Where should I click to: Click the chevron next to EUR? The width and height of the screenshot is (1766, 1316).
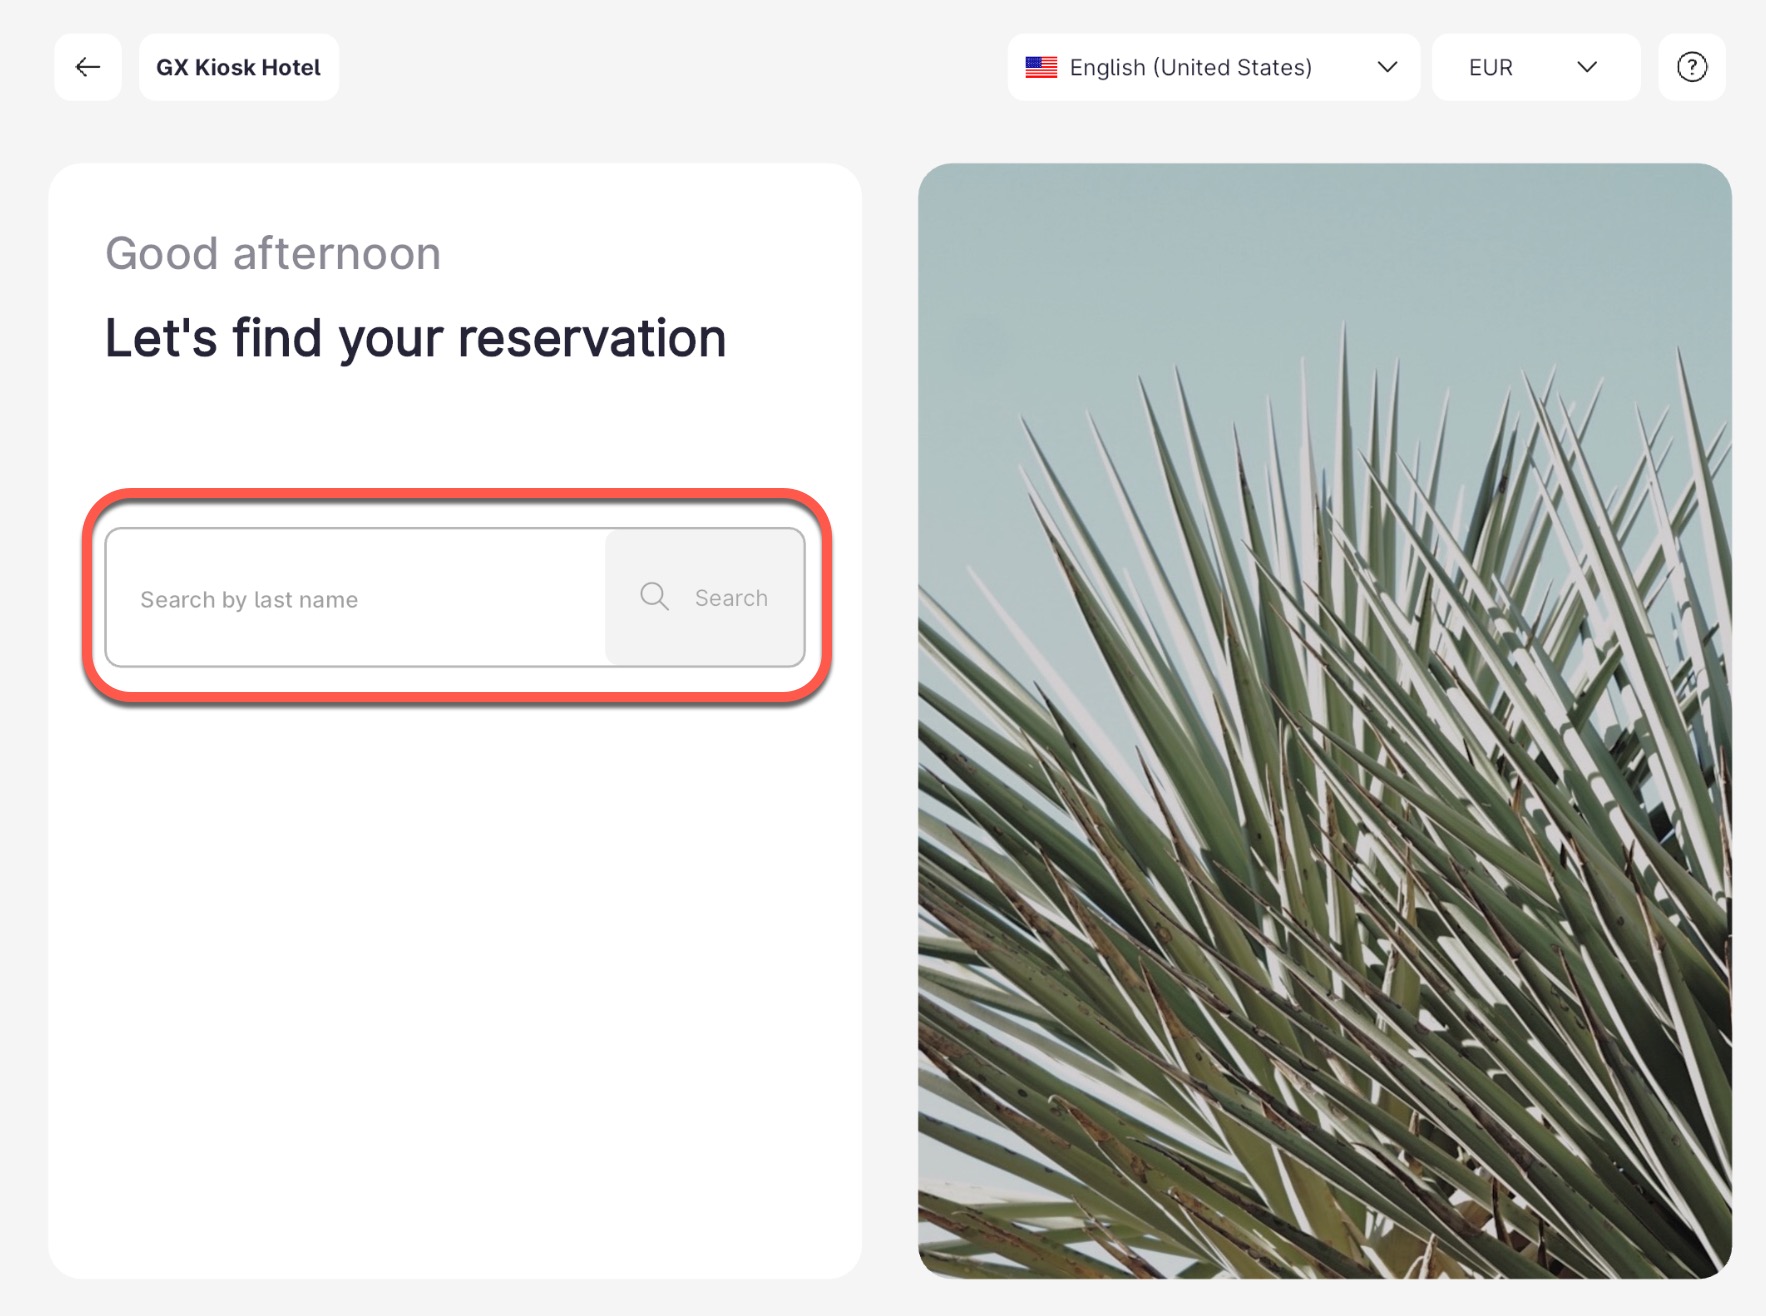pos(1587,67)
